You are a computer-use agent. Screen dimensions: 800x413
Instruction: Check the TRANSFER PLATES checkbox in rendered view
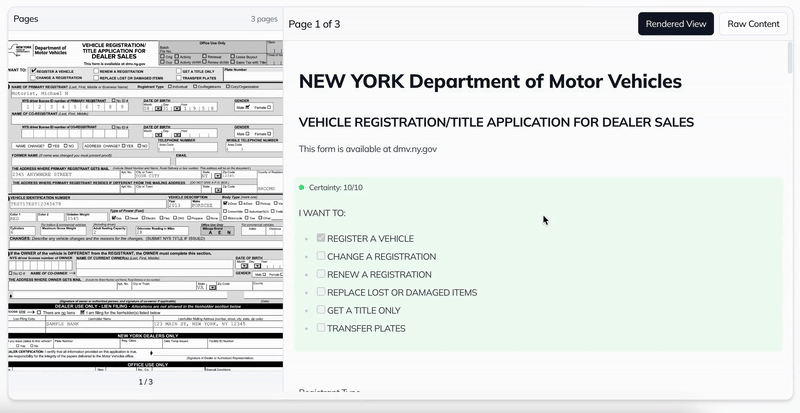coord(321,327)
